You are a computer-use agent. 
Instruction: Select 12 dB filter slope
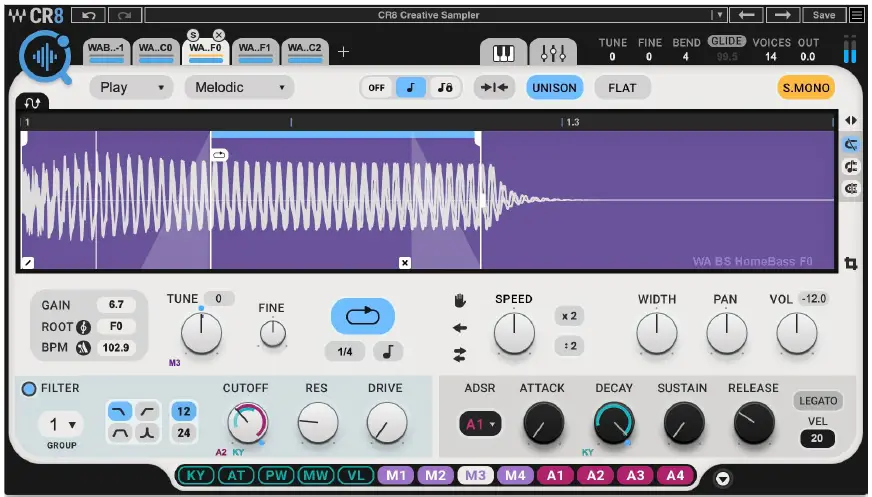point(184,411)
